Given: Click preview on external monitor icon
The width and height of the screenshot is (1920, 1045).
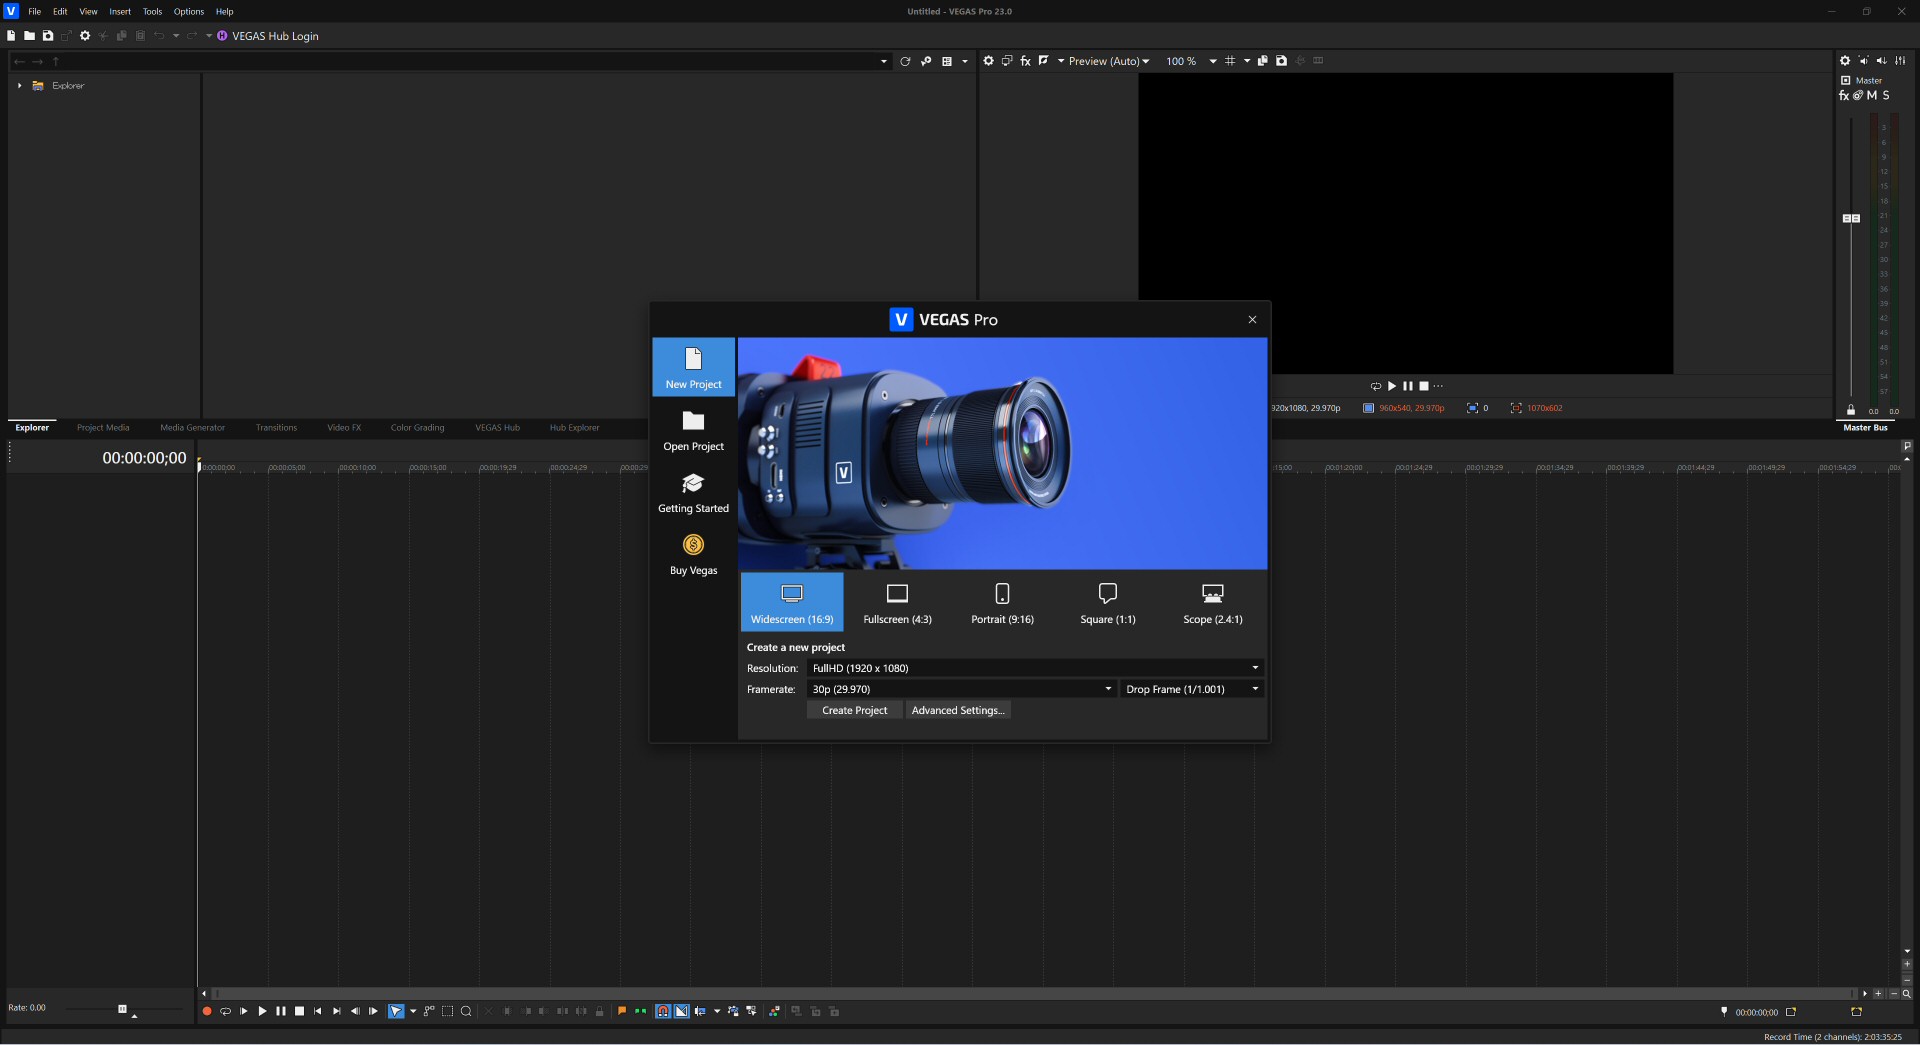Looking at the screenshot, I should tap(1007, 61).
